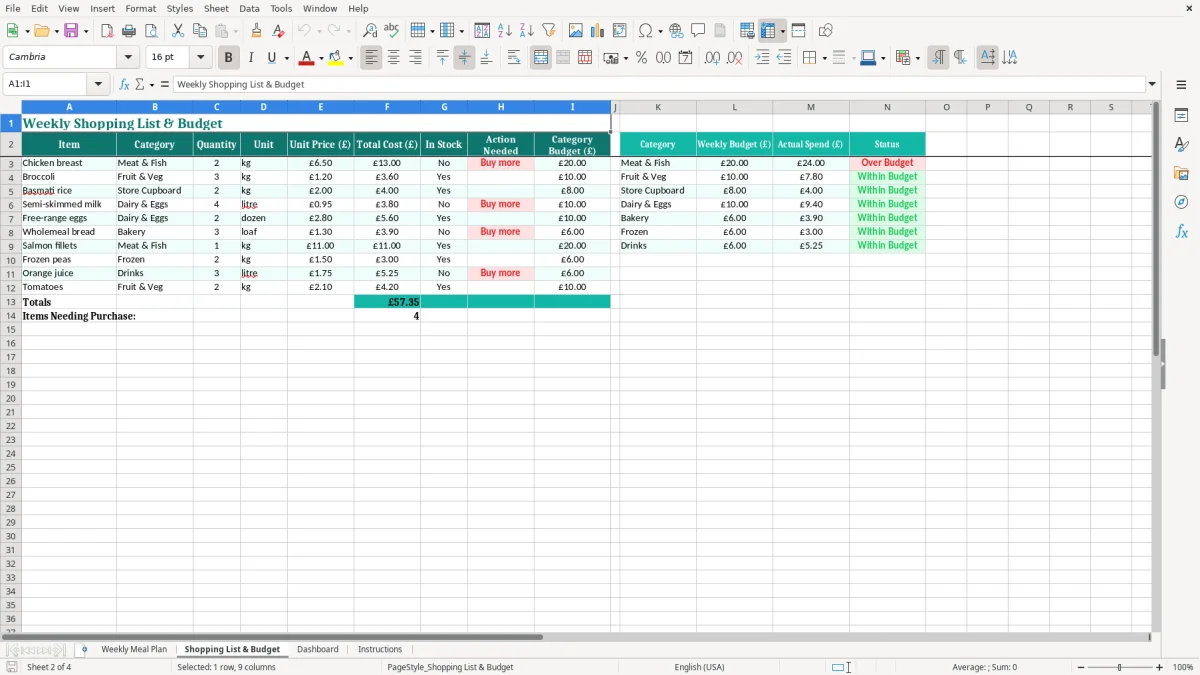Click Format as Percent icon
The image size is (1200, 675).
[x=642, y=58]
